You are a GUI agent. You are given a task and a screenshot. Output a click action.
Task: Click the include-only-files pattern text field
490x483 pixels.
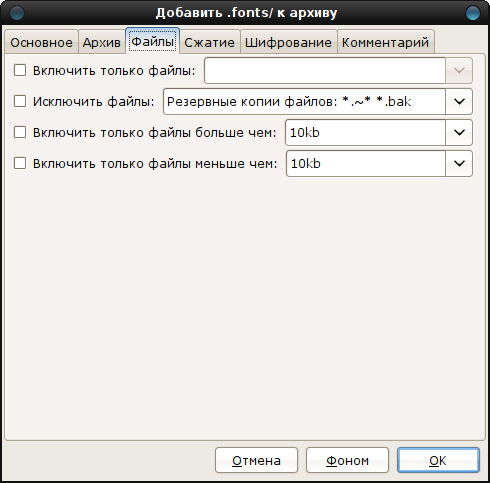pos(325,70)
